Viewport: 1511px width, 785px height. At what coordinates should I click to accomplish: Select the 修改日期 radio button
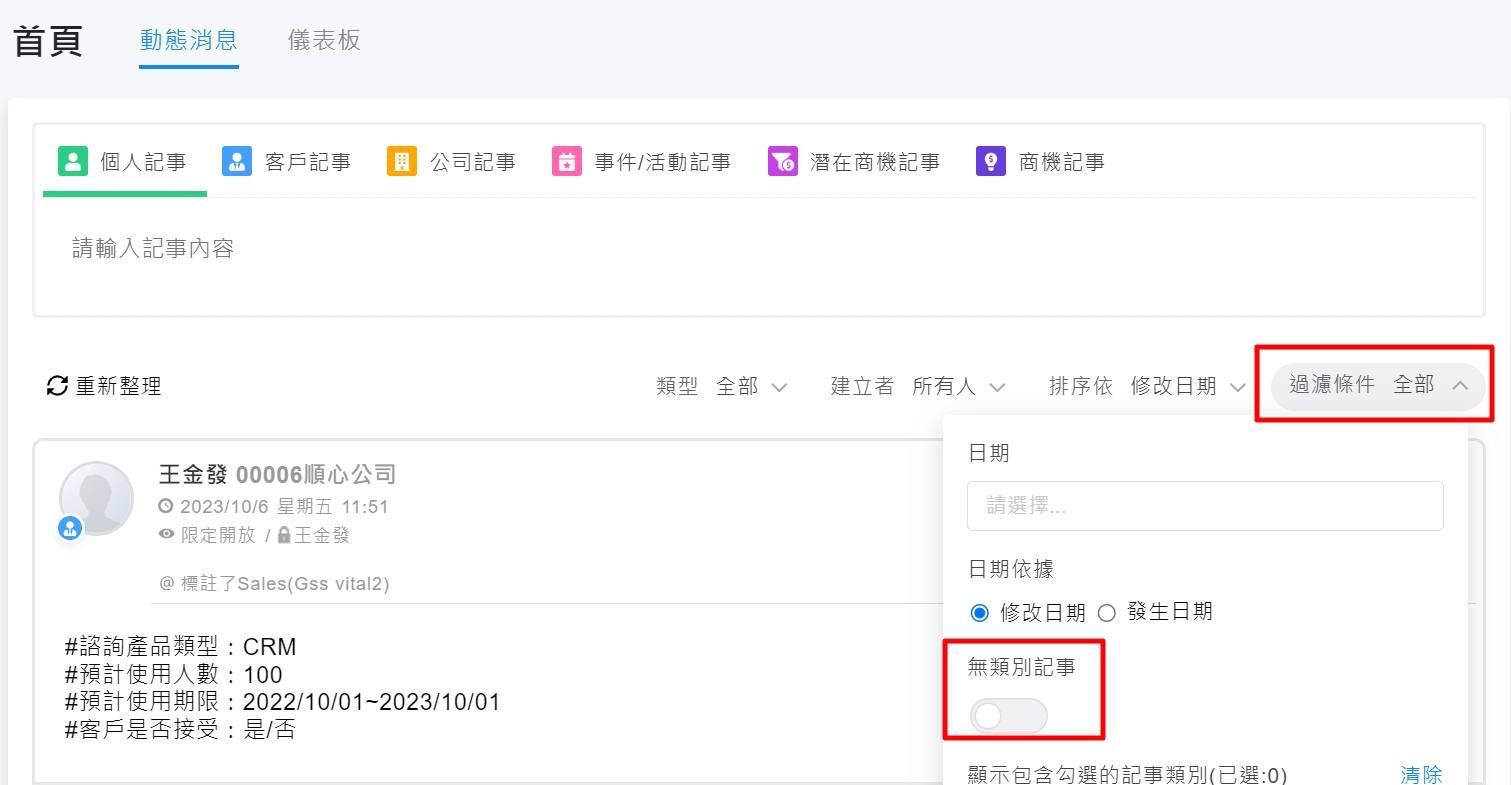coord(980,612)
